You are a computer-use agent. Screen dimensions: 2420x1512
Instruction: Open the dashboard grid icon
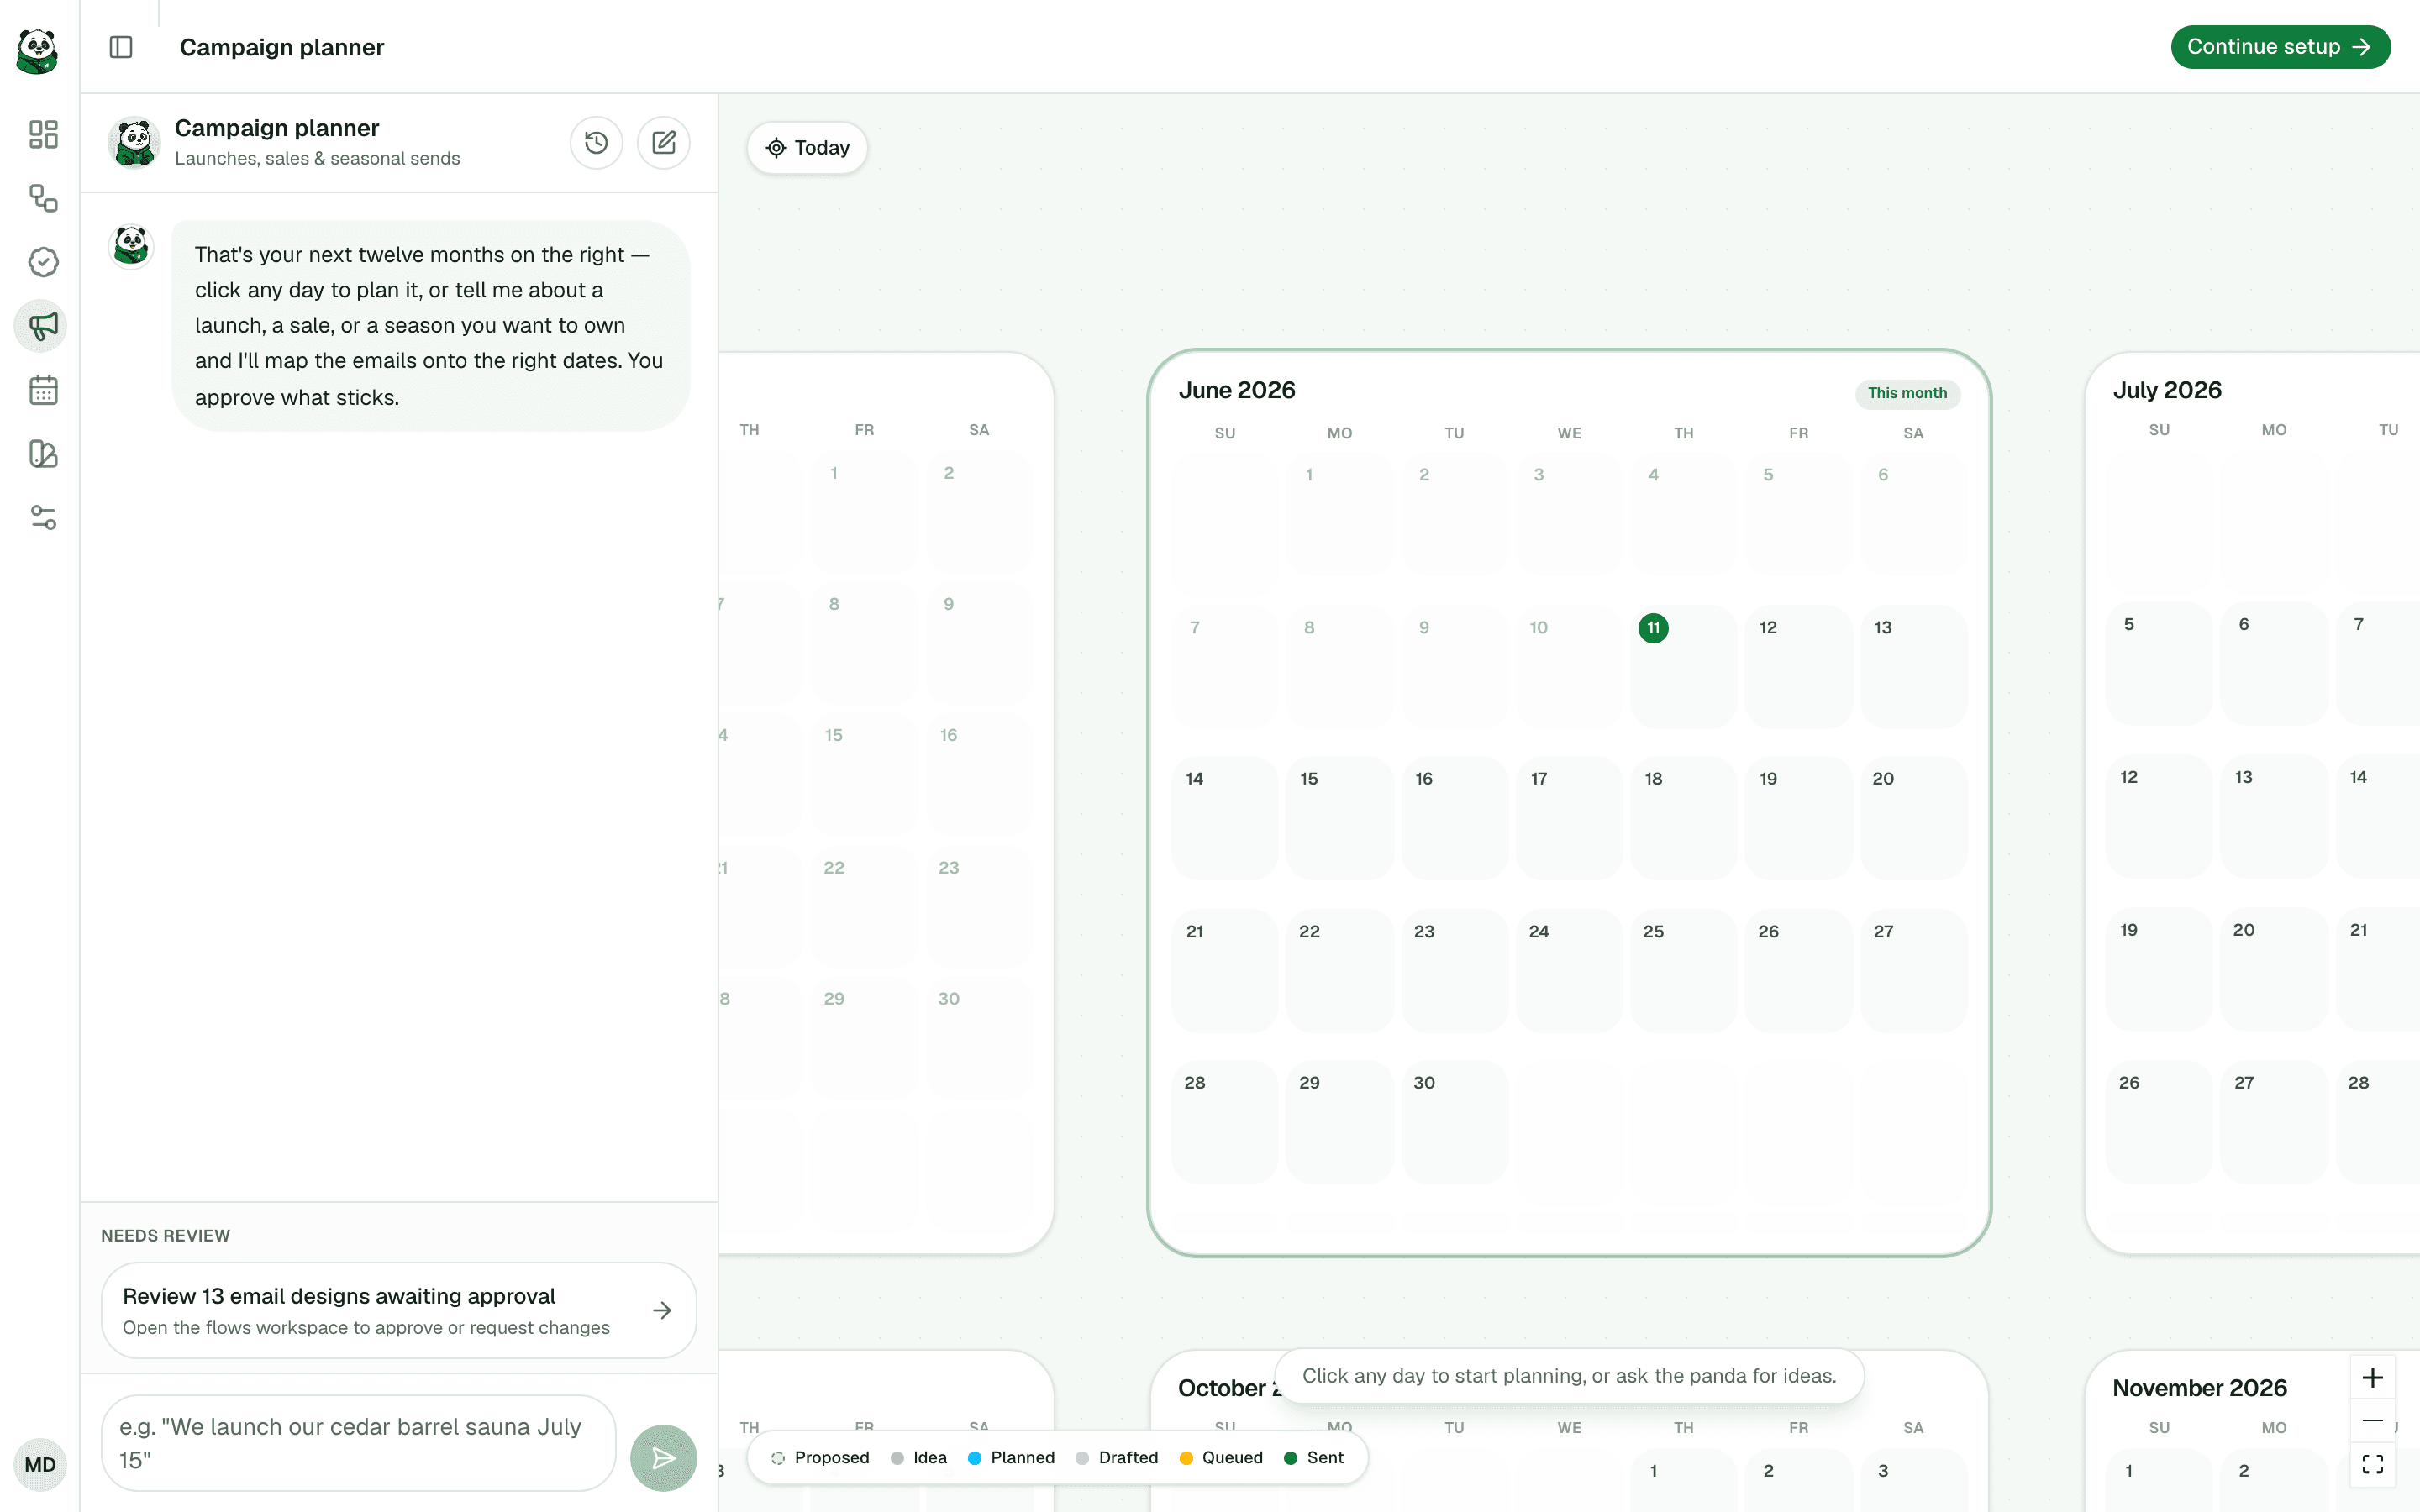[x=43, y=134]
